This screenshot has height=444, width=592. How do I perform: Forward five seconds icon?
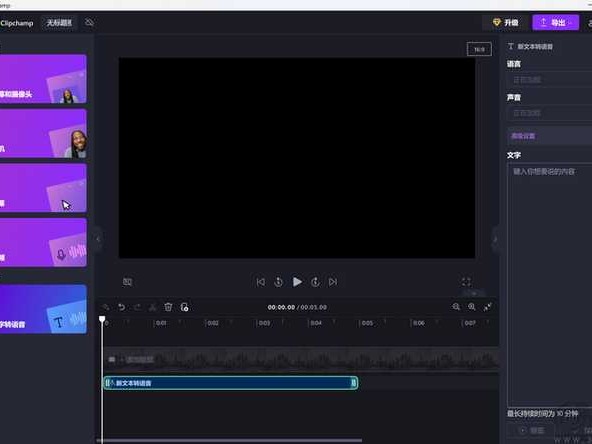pos(315,282)
